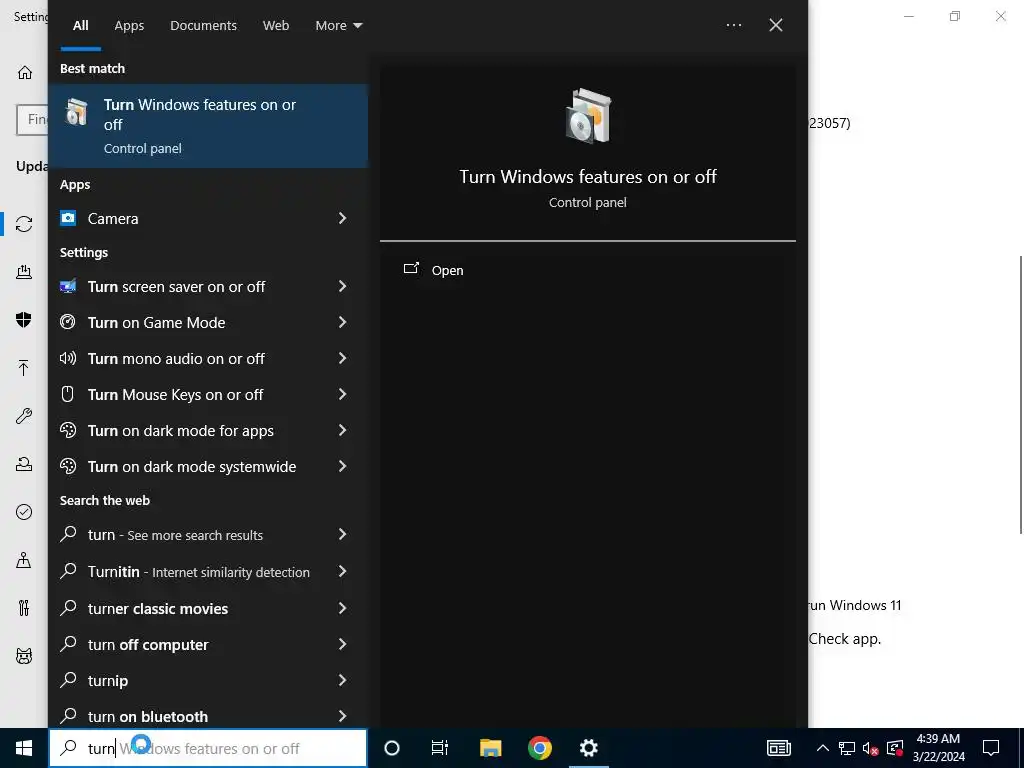
Task: Click the taskbar search input box
Action: [x=208, y=748]
